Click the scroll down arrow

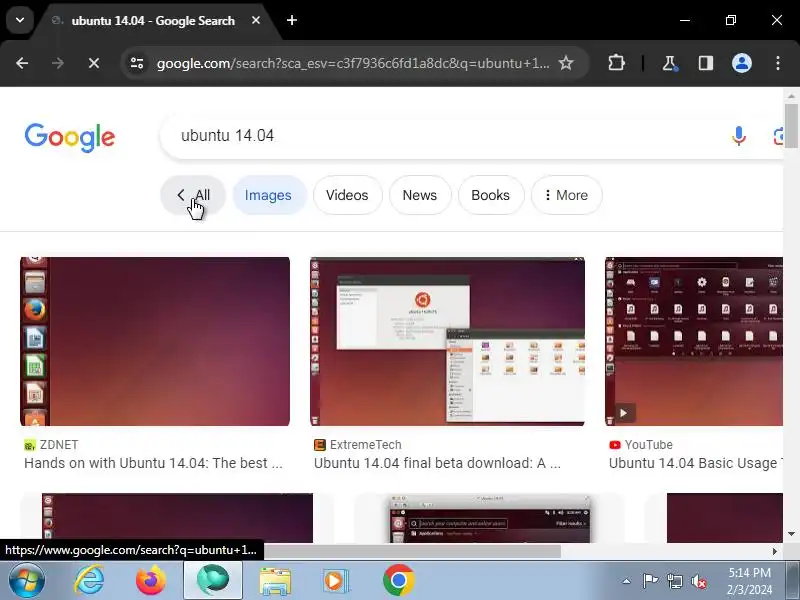[x=791, y=534]
